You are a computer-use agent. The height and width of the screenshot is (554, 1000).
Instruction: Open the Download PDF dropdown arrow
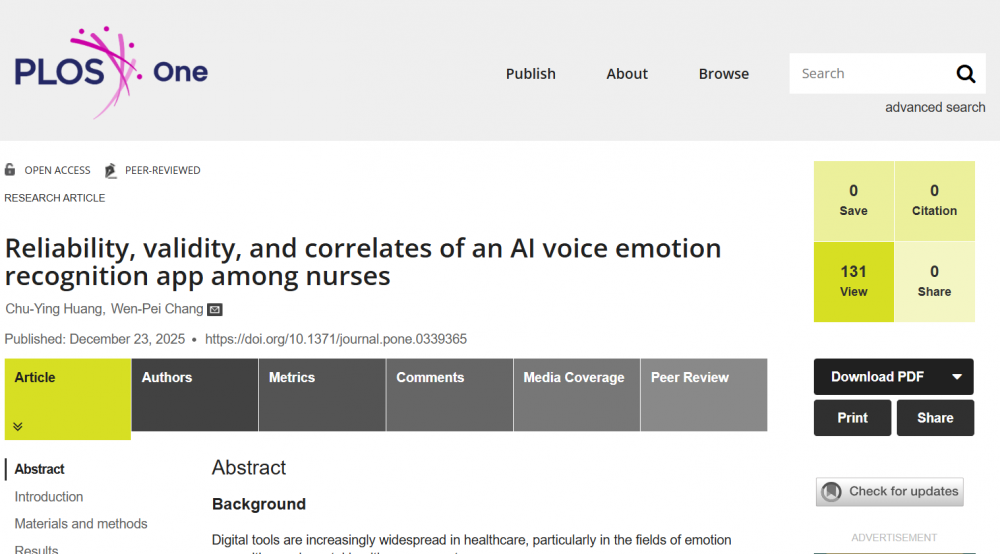click(x=956, y=377)
